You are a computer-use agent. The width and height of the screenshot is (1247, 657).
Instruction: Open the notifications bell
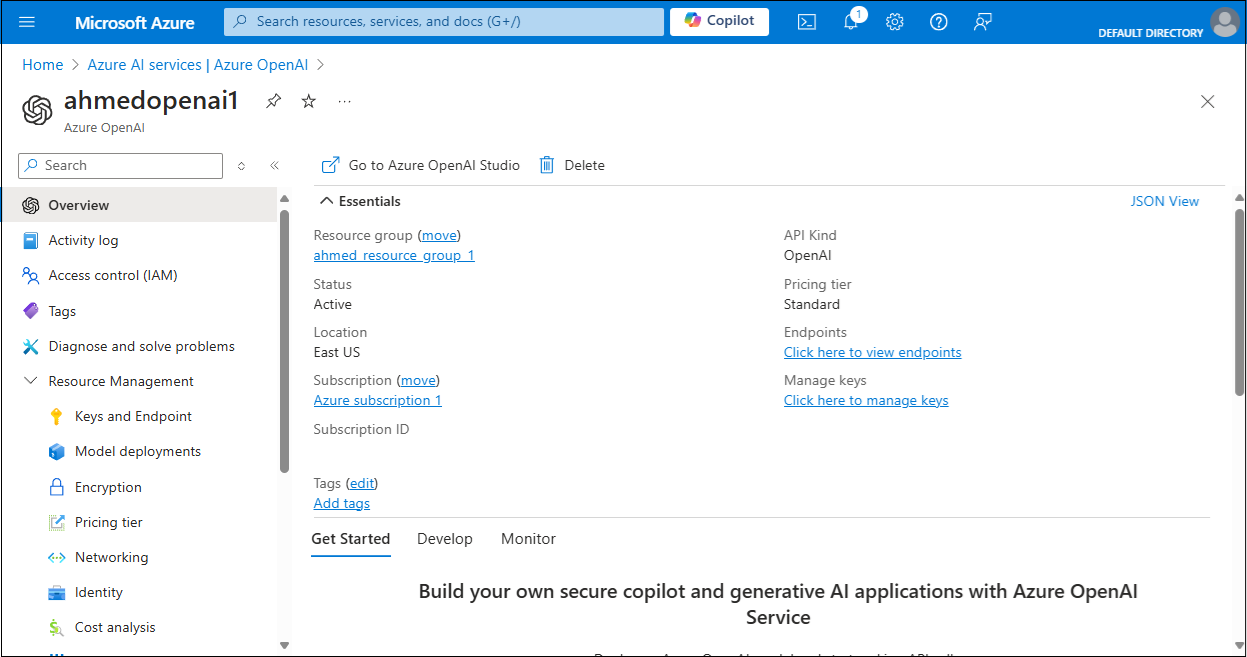pyautogui.click(x=851, y=22)
